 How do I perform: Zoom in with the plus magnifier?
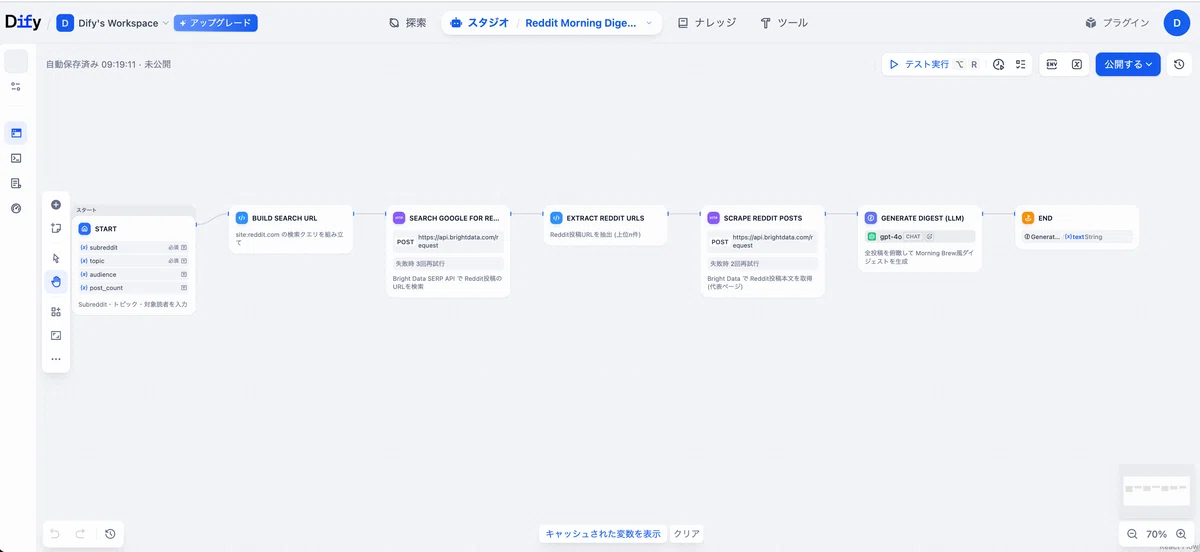pos(1181,534)
